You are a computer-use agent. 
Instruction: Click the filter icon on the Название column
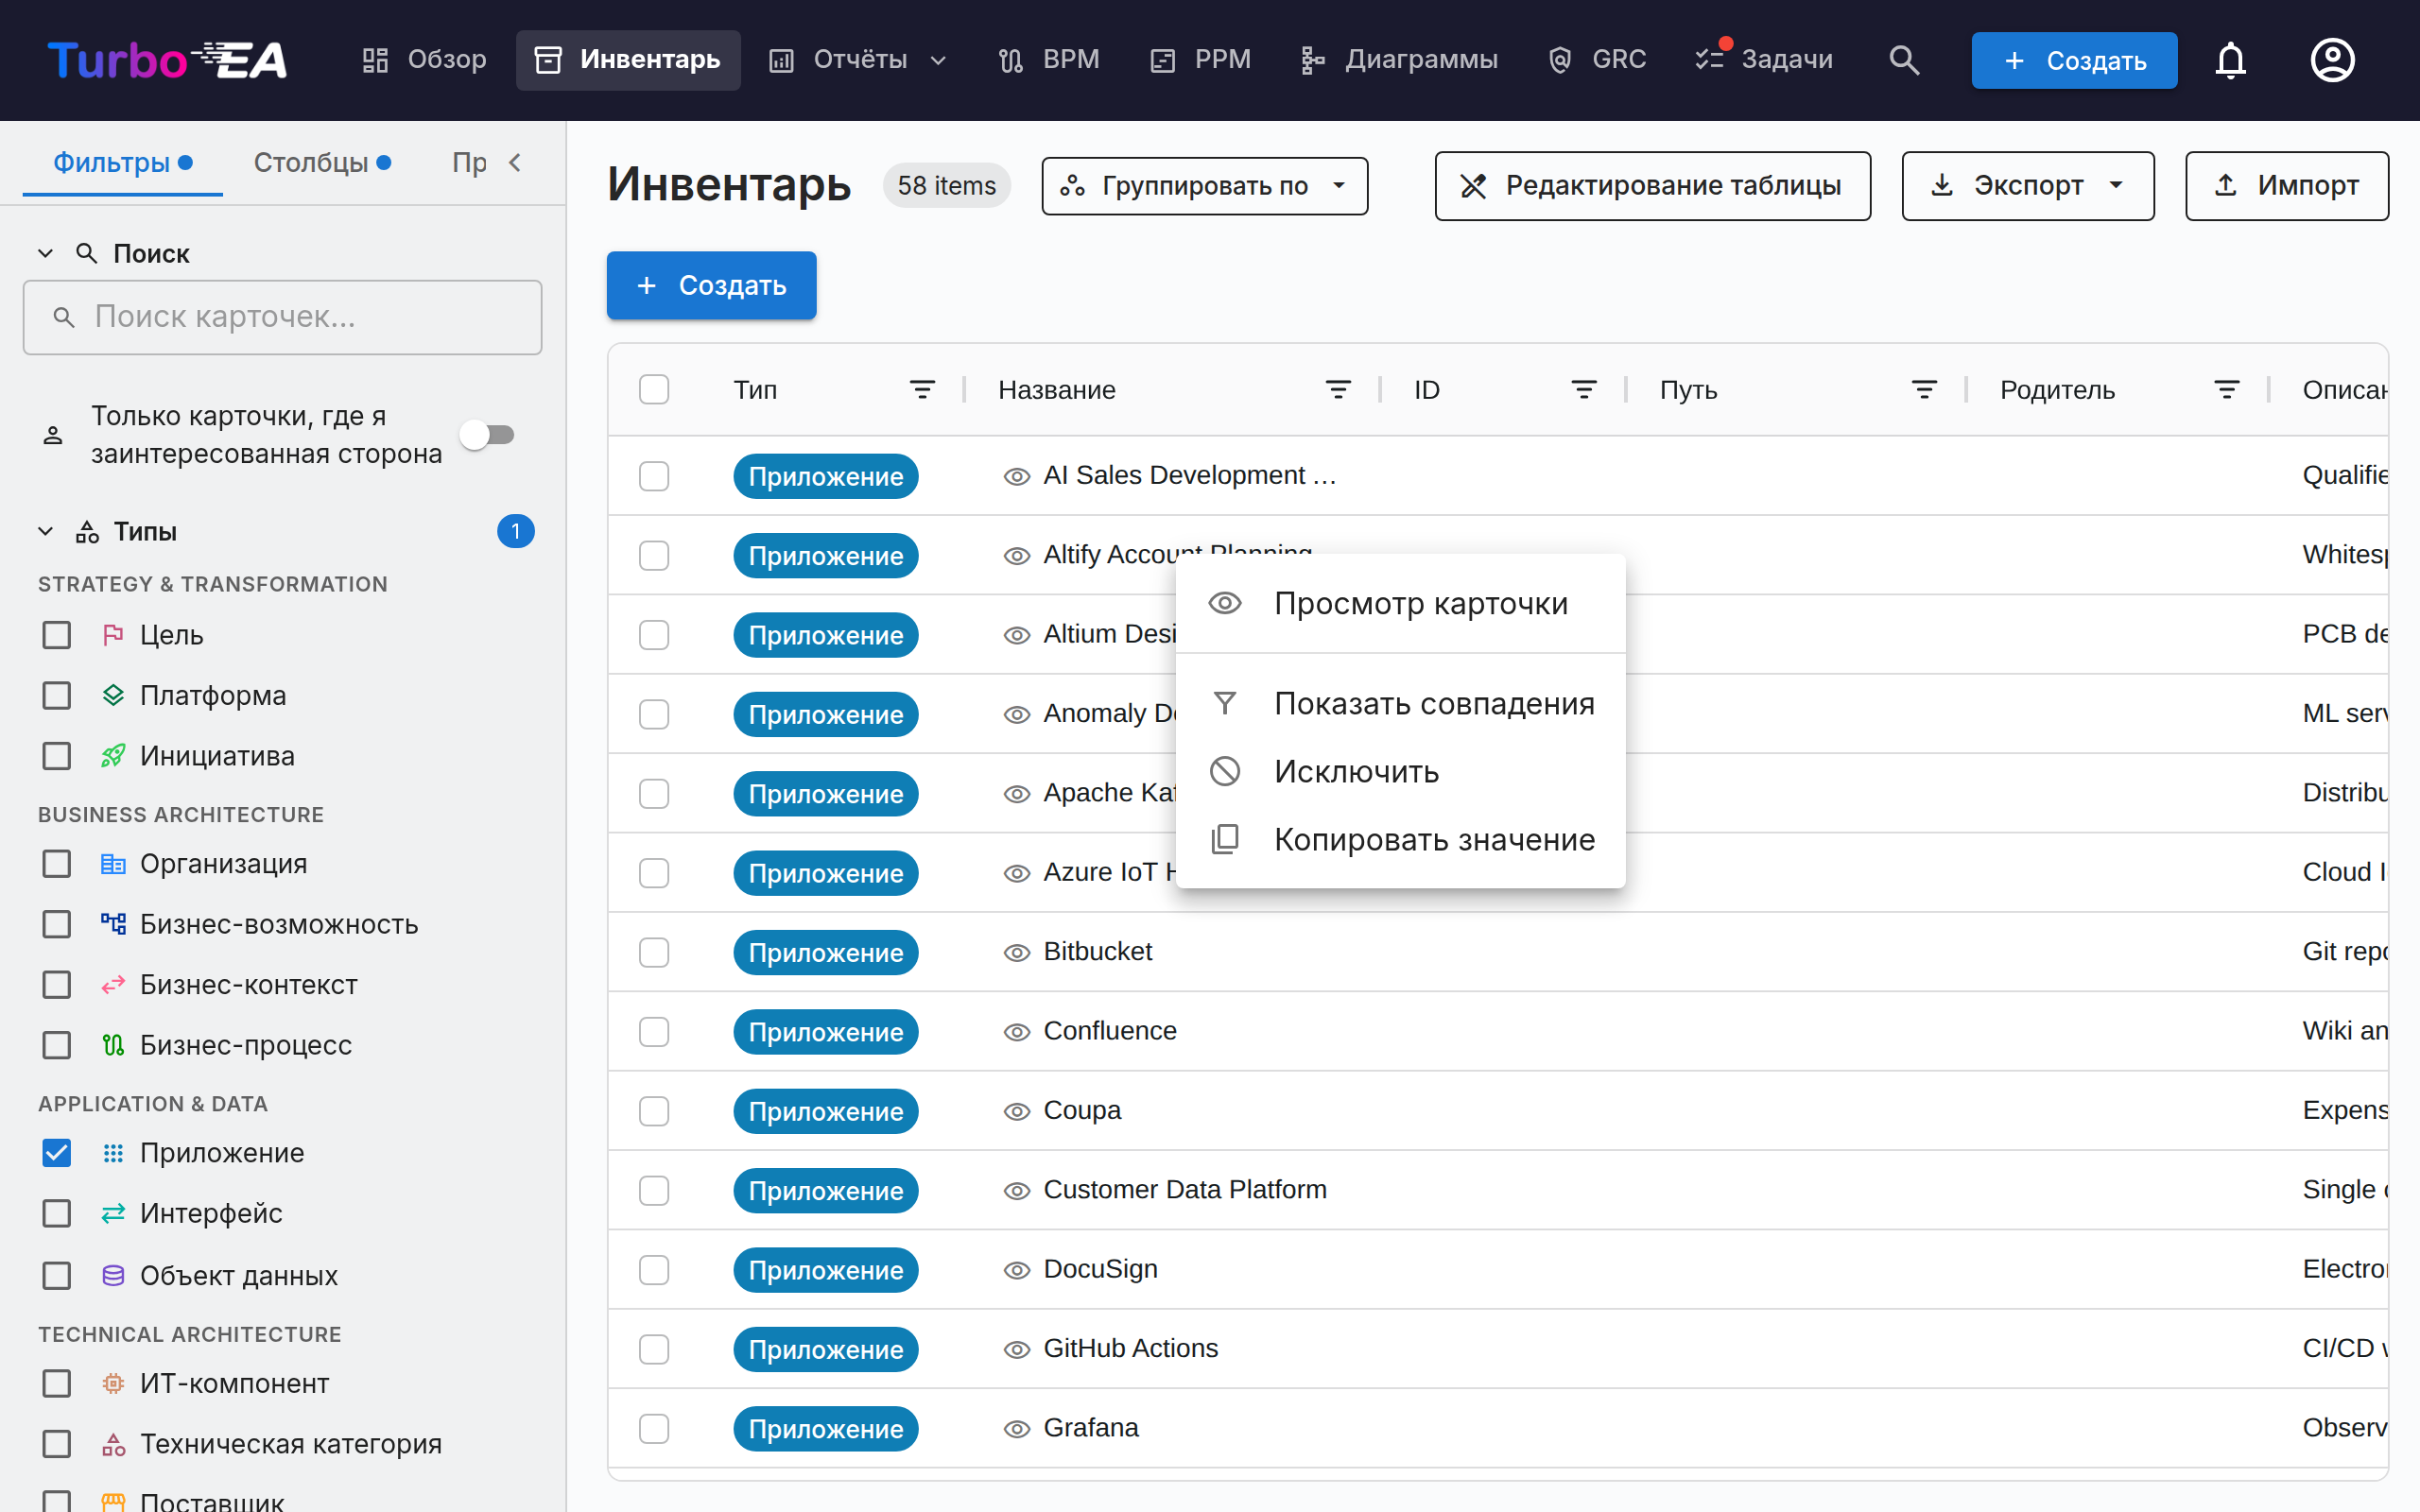coord(1338,389)
